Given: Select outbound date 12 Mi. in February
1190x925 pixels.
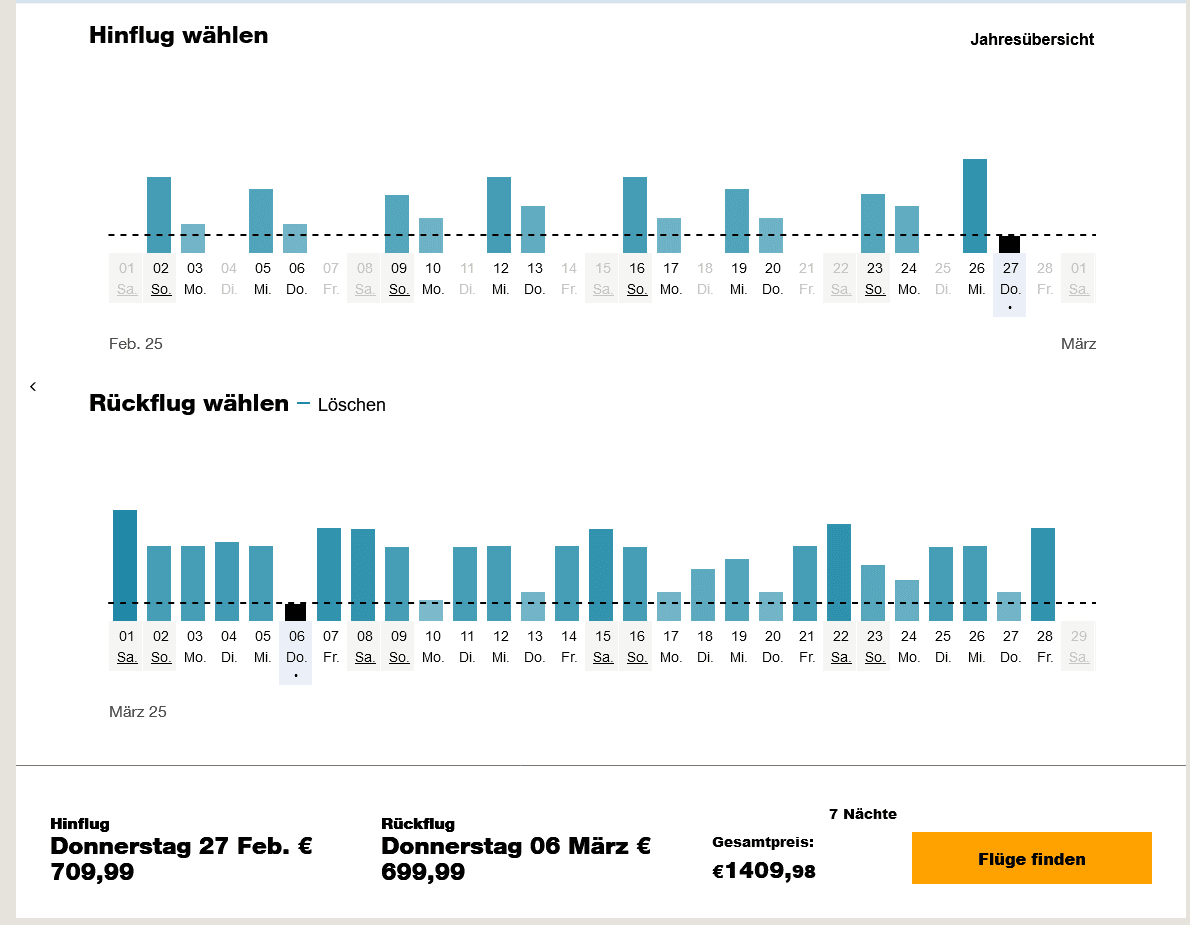Looking at the screenshot, I should [x=500, y=278].
